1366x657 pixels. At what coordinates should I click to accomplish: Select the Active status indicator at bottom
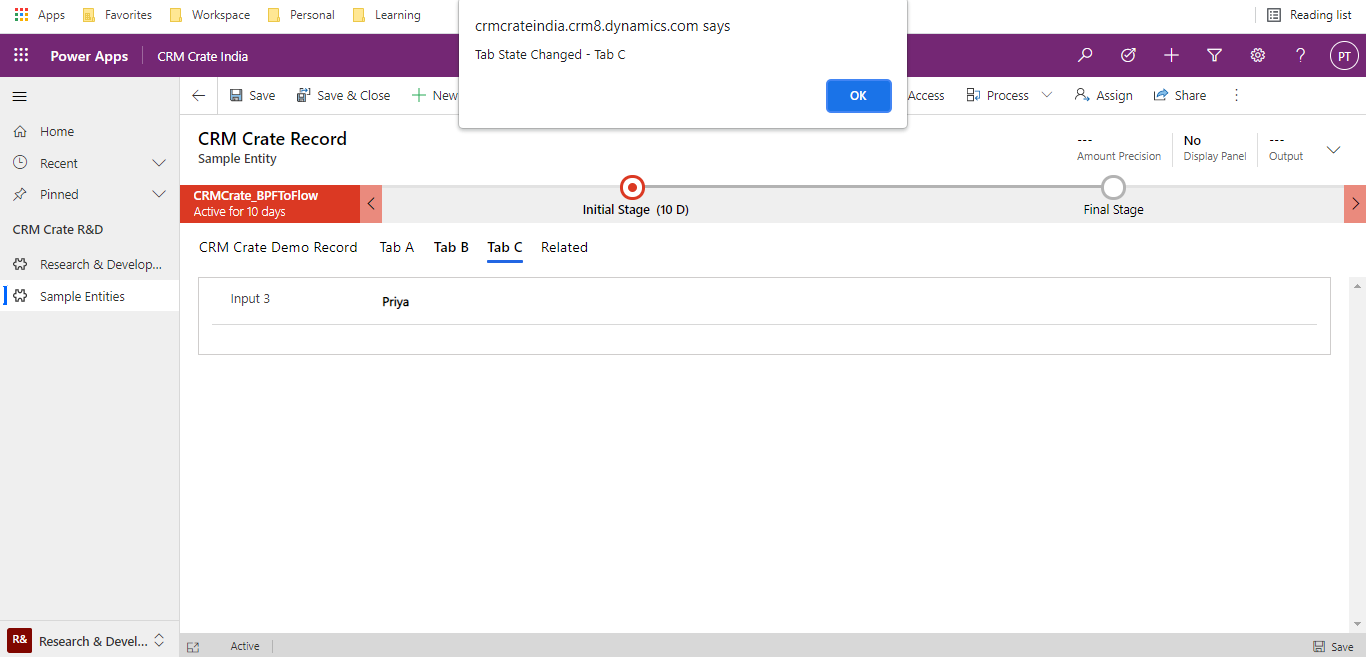point(244,645)
